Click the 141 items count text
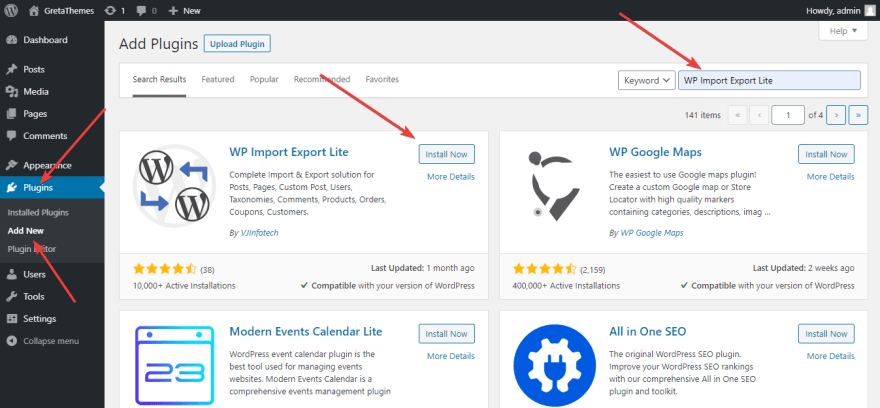 (x=702, y=115)
